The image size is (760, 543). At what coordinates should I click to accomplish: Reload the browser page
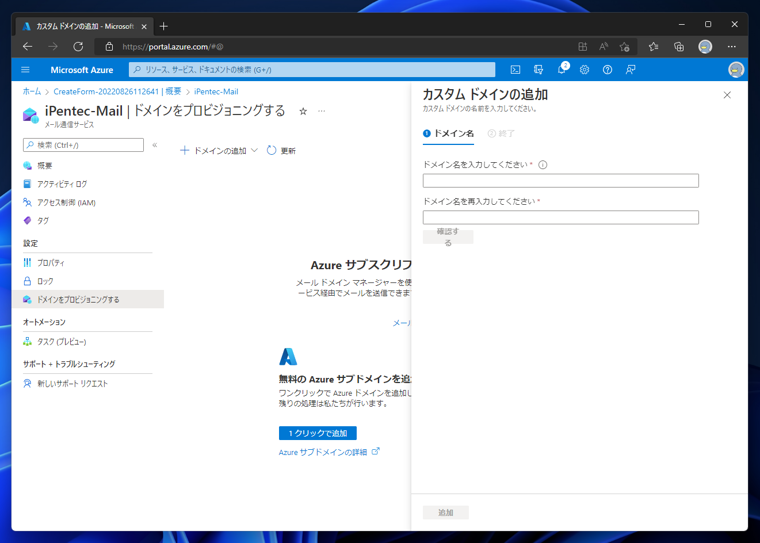click(x=78, y=47)
